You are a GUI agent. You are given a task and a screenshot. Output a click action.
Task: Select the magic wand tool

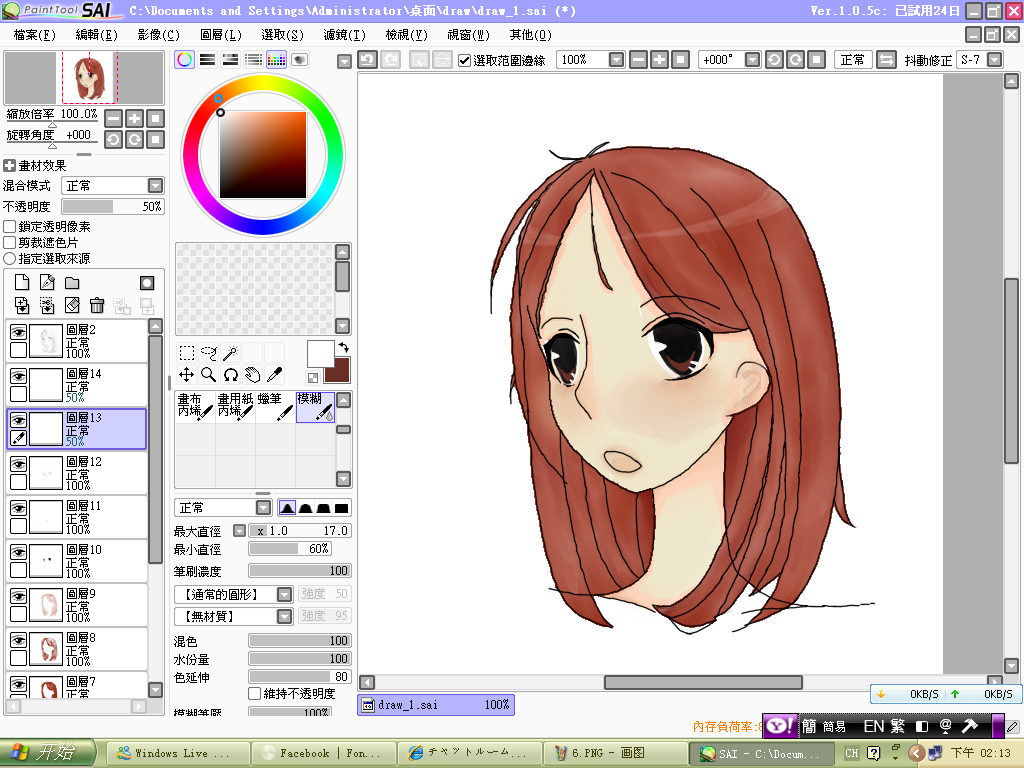click(x=231, y=353)
